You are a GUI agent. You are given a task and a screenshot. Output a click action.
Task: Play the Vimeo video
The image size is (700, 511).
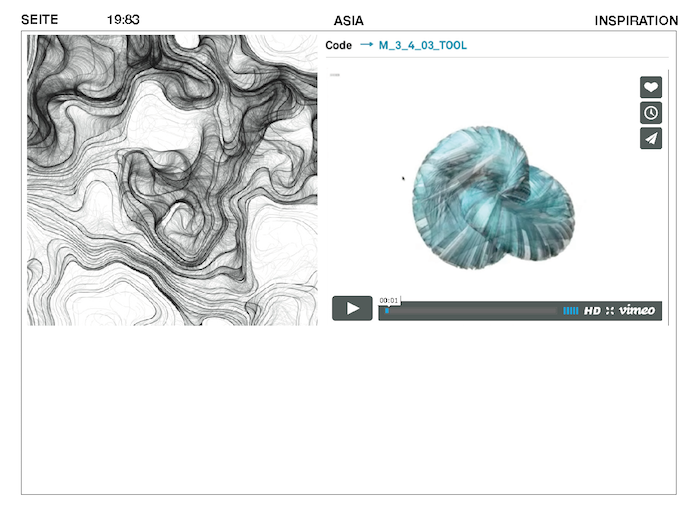pyautogui.click(x=352, y=308)
